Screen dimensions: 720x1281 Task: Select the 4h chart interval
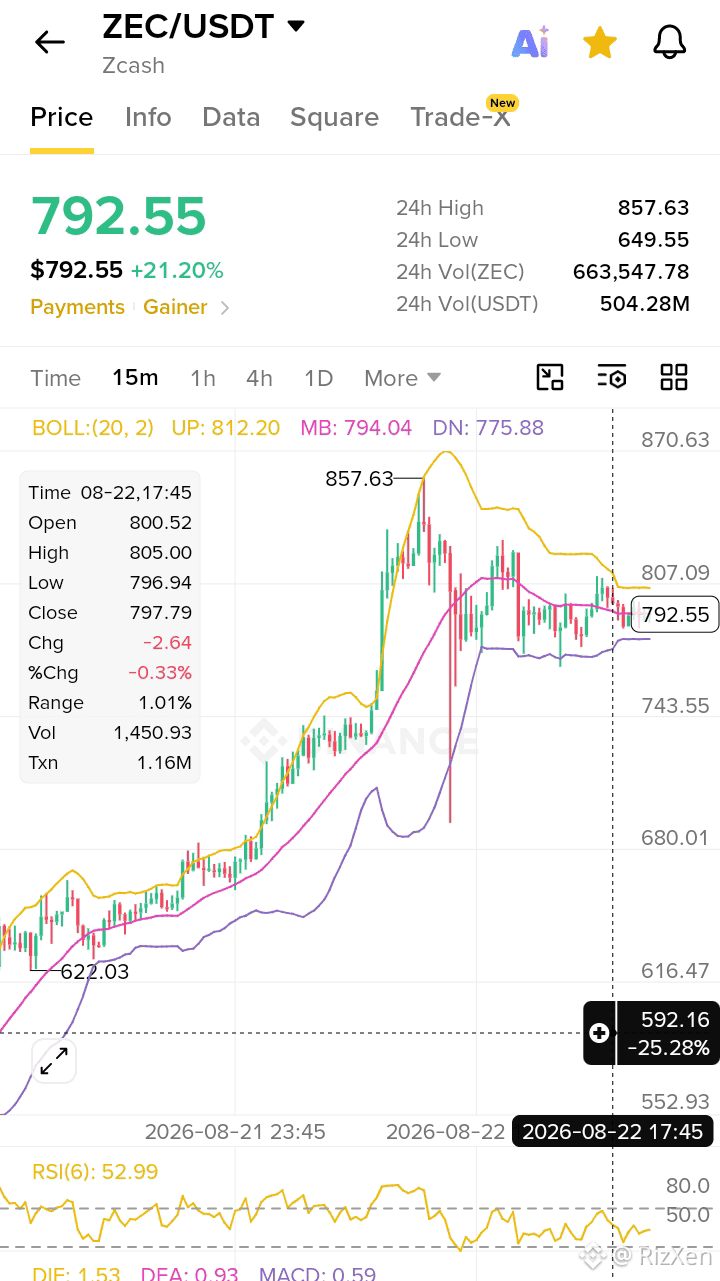point(259,378)
